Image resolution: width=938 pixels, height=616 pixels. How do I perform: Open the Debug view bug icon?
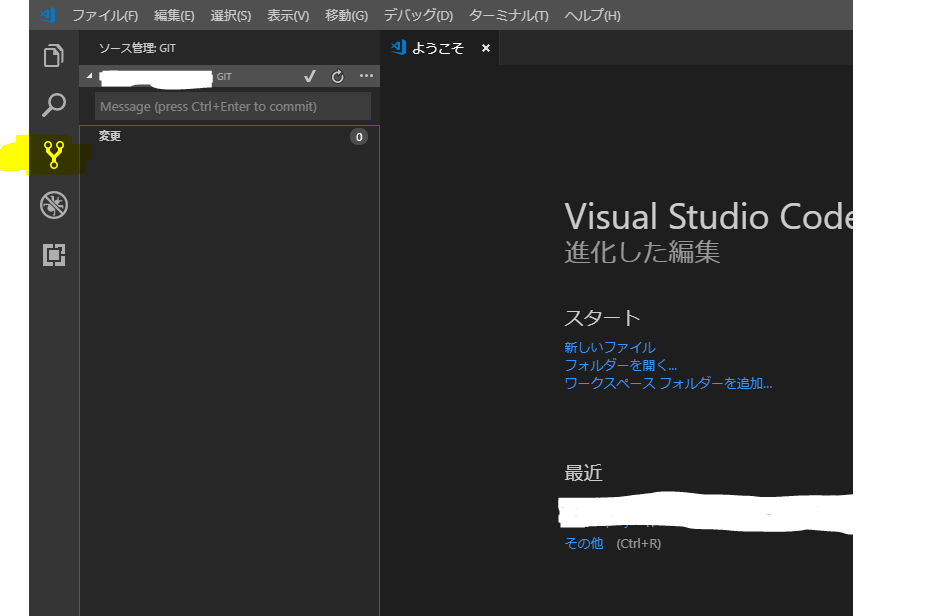(54, 205)
